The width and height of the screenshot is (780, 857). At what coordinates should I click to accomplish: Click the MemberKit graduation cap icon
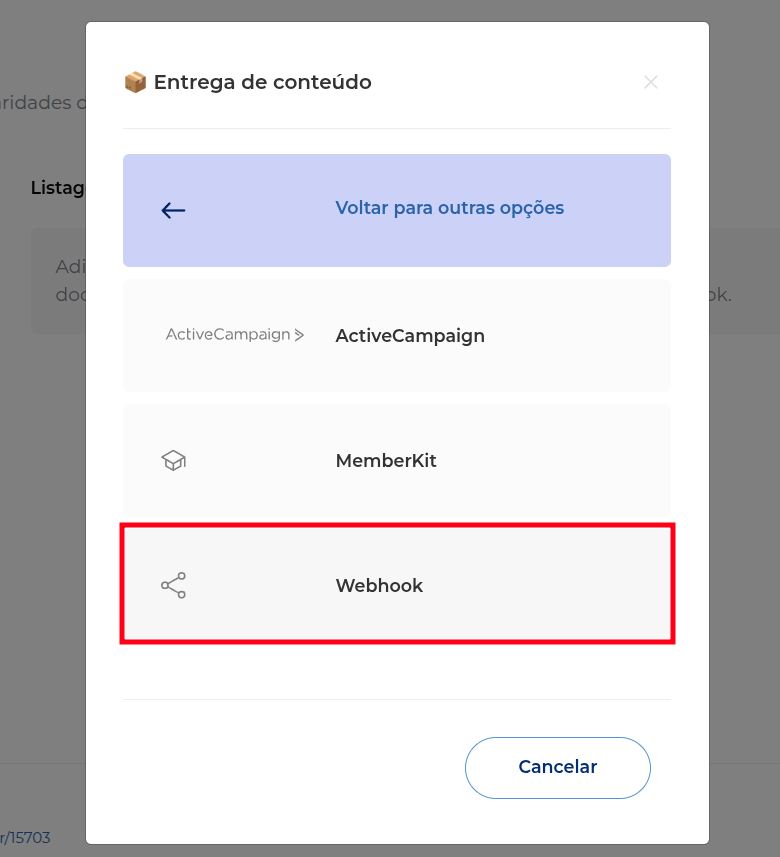point(174,461)
